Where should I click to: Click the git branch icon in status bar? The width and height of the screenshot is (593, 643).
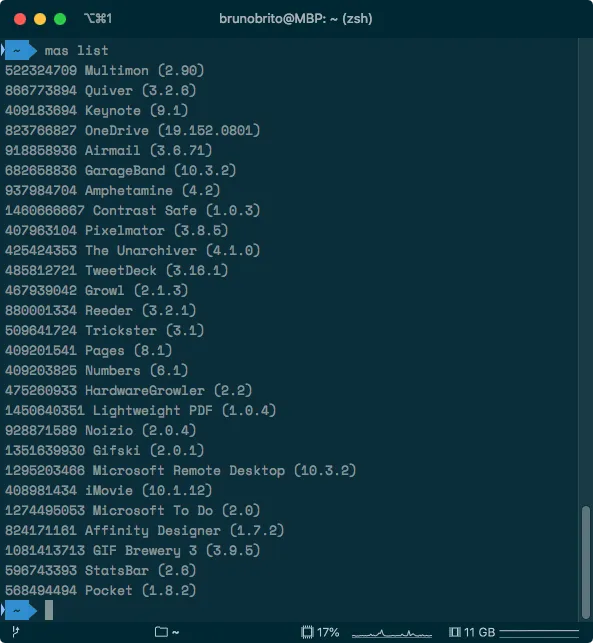click(16, 632)
